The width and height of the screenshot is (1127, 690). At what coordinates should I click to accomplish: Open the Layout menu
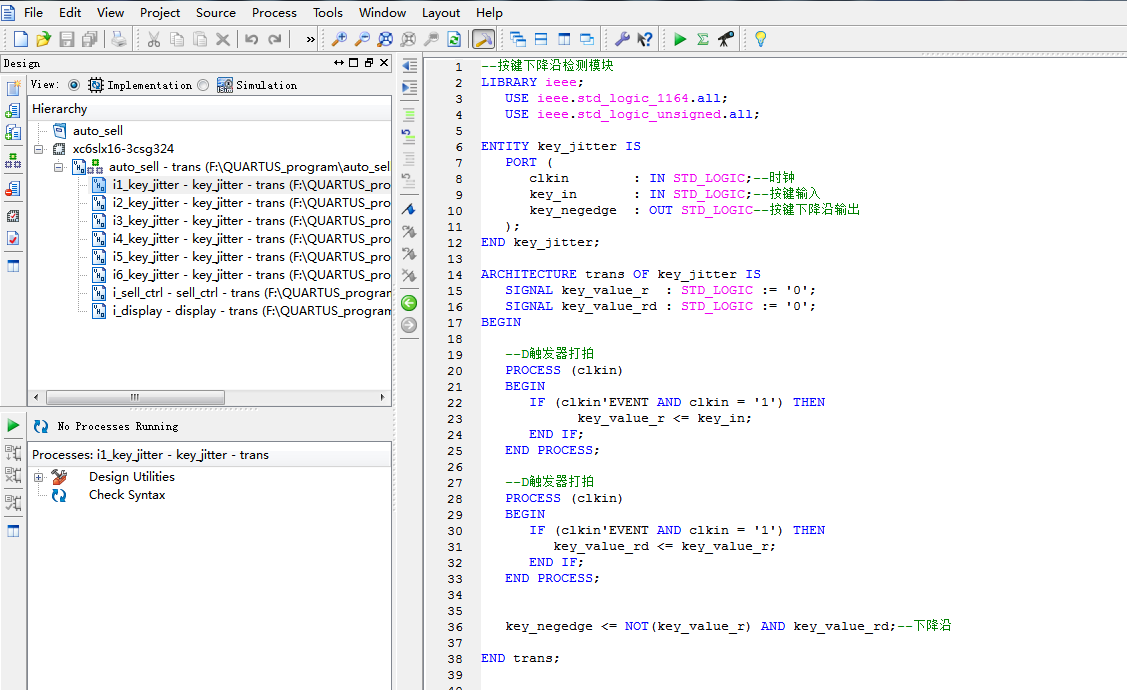[441, 12]
